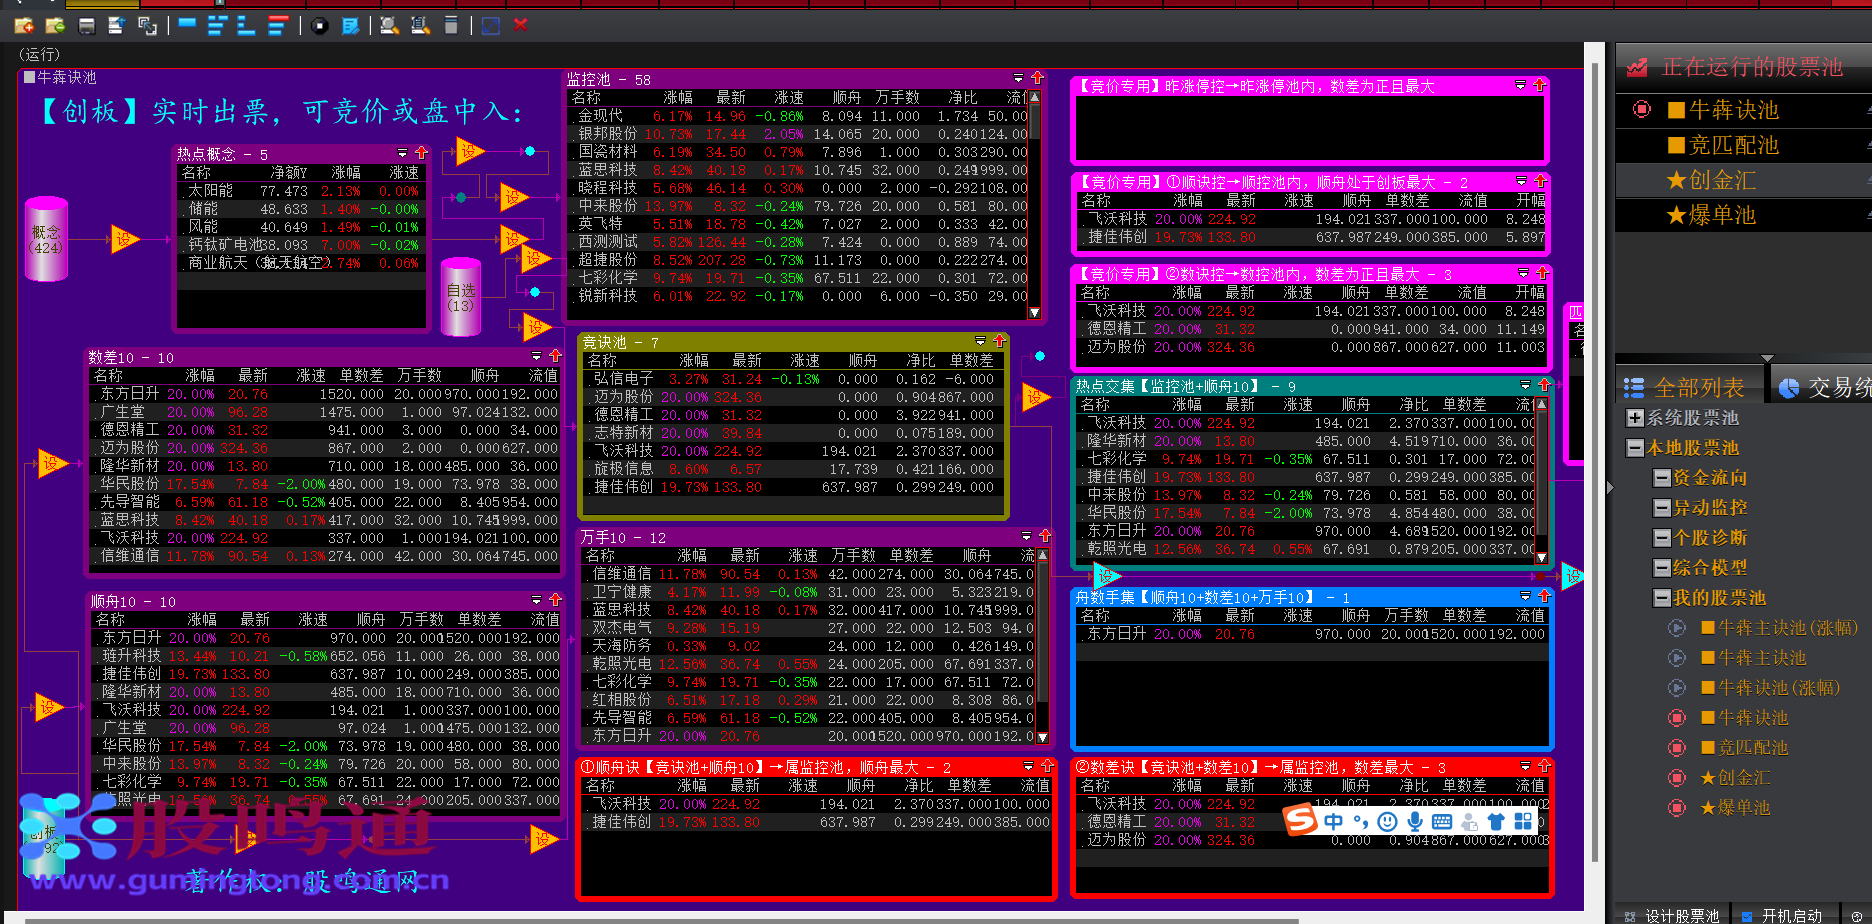The width and height of the screenshot is (1872, 924).
Task: Start the 牛犇主诀池(涨幅) pool with play button
Action: coord(1677,628)
